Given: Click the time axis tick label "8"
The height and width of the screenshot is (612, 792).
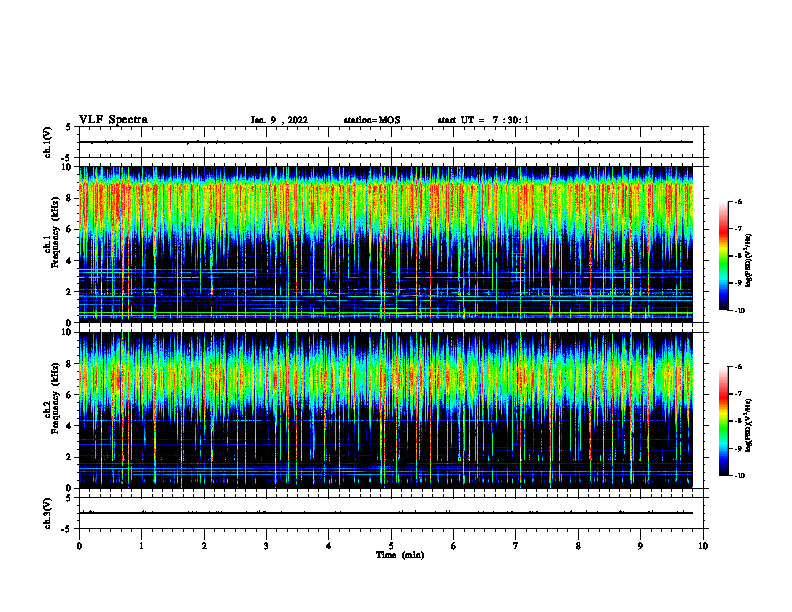Looking at the screenshot, I should click(x=578, y=546).
